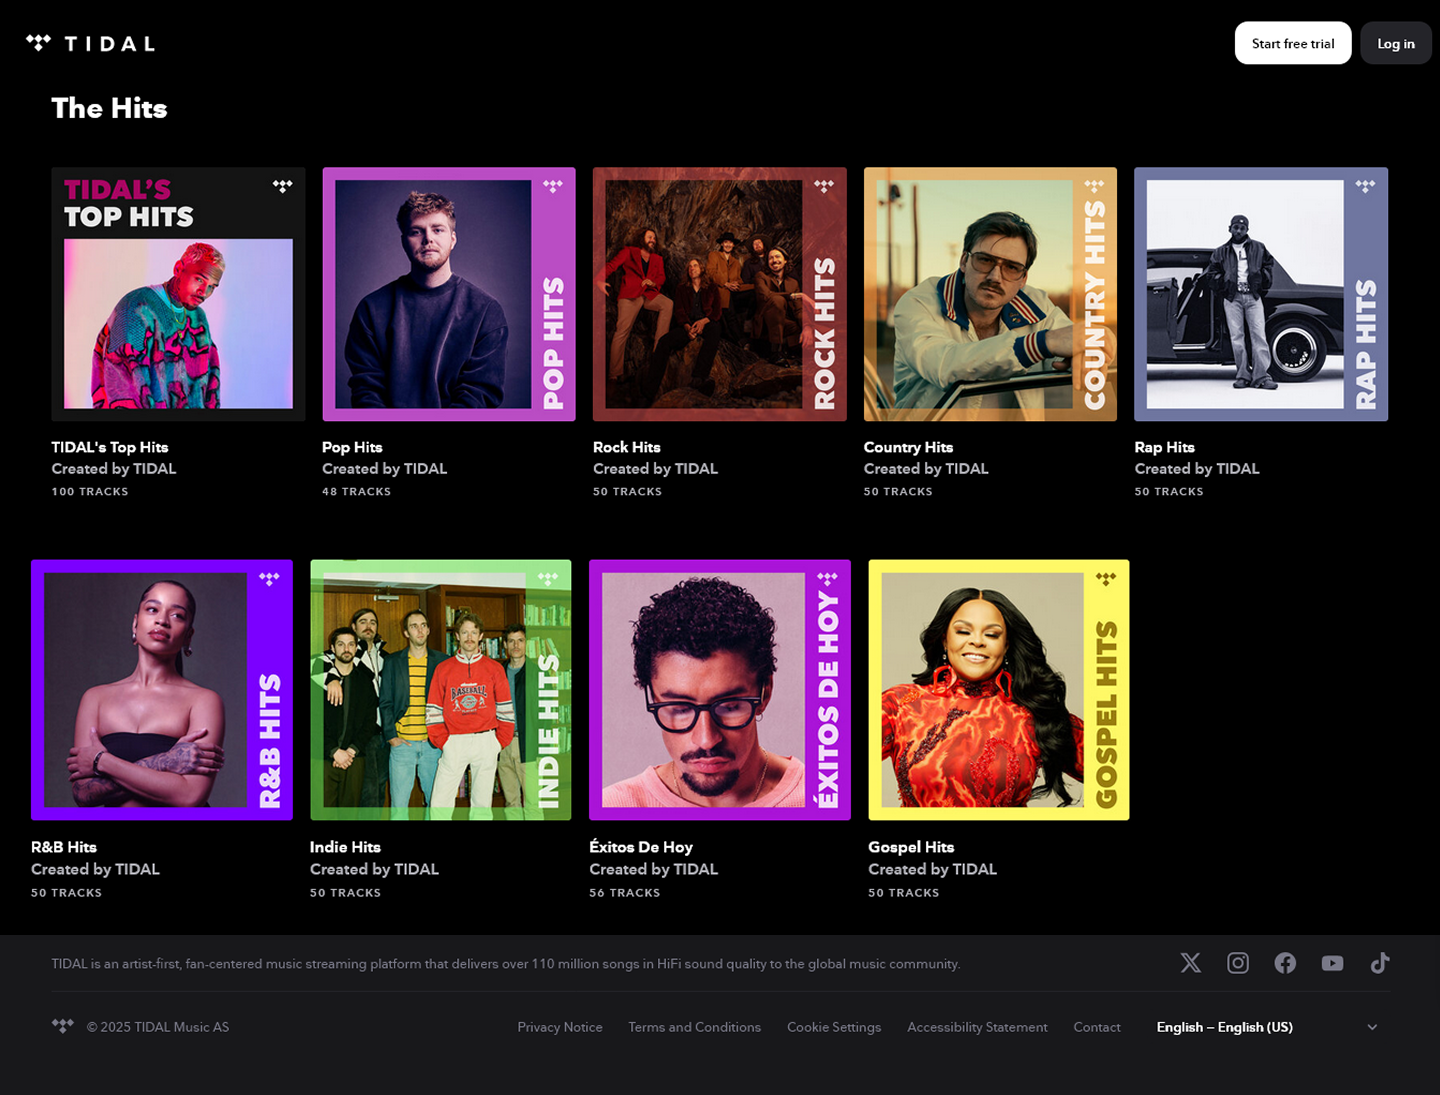Open the Indie Hits playlist cover
This screenshot has width=1440, height=1095.
click(x=441, y=690)
